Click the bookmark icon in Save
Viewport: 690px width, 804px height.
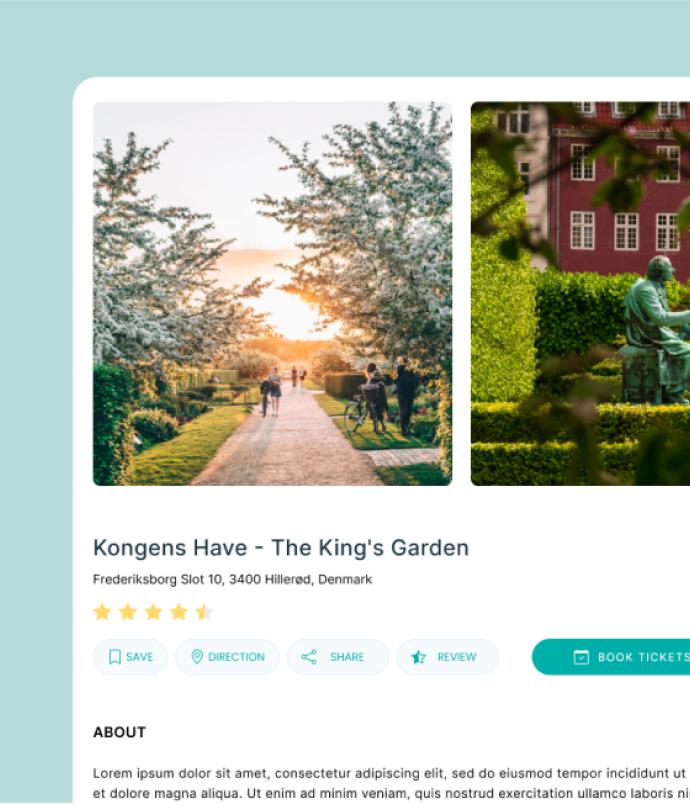[x=115, y=657]
